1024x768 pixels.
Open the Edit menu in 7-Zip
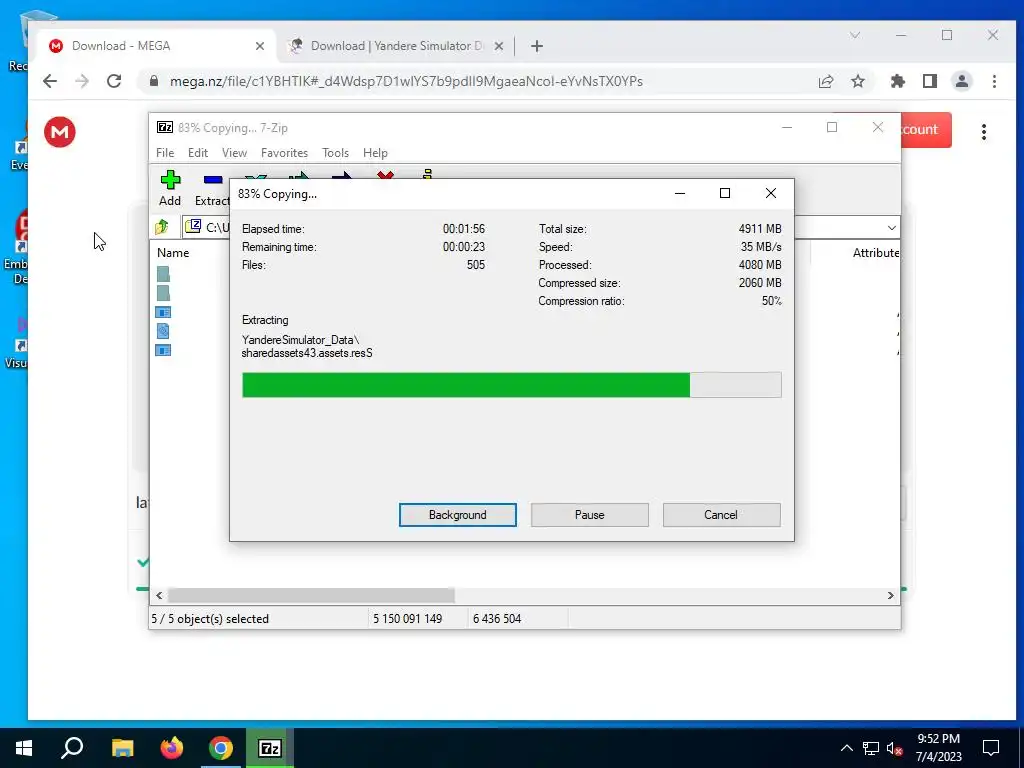(x=198, y=152)
